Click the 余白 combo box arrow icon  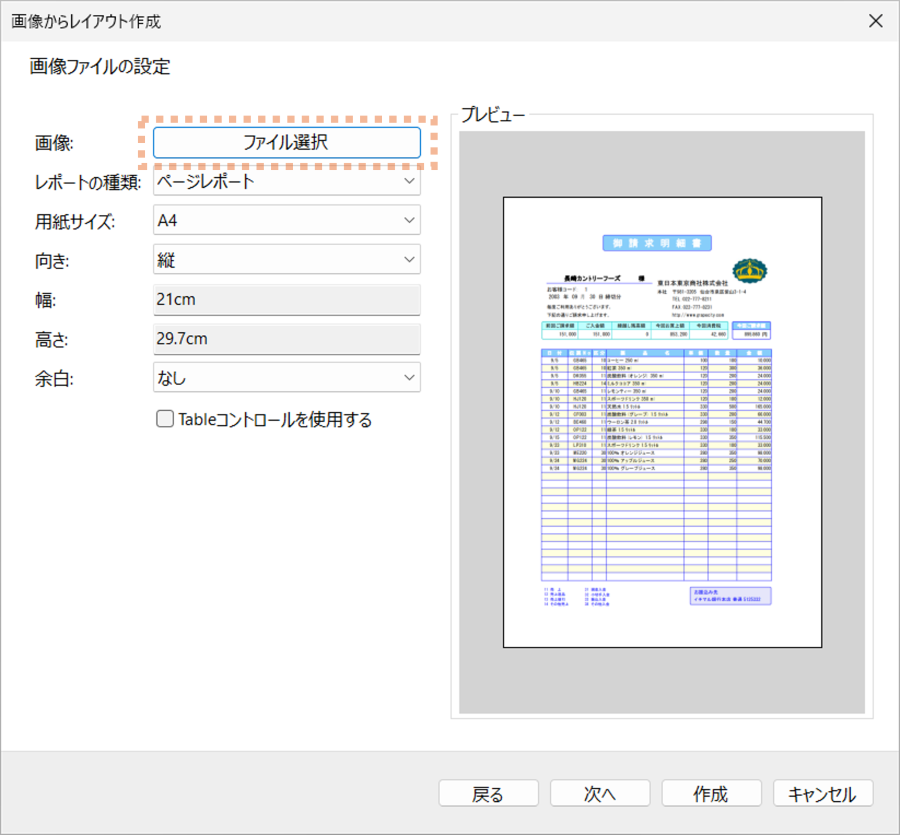407,377
